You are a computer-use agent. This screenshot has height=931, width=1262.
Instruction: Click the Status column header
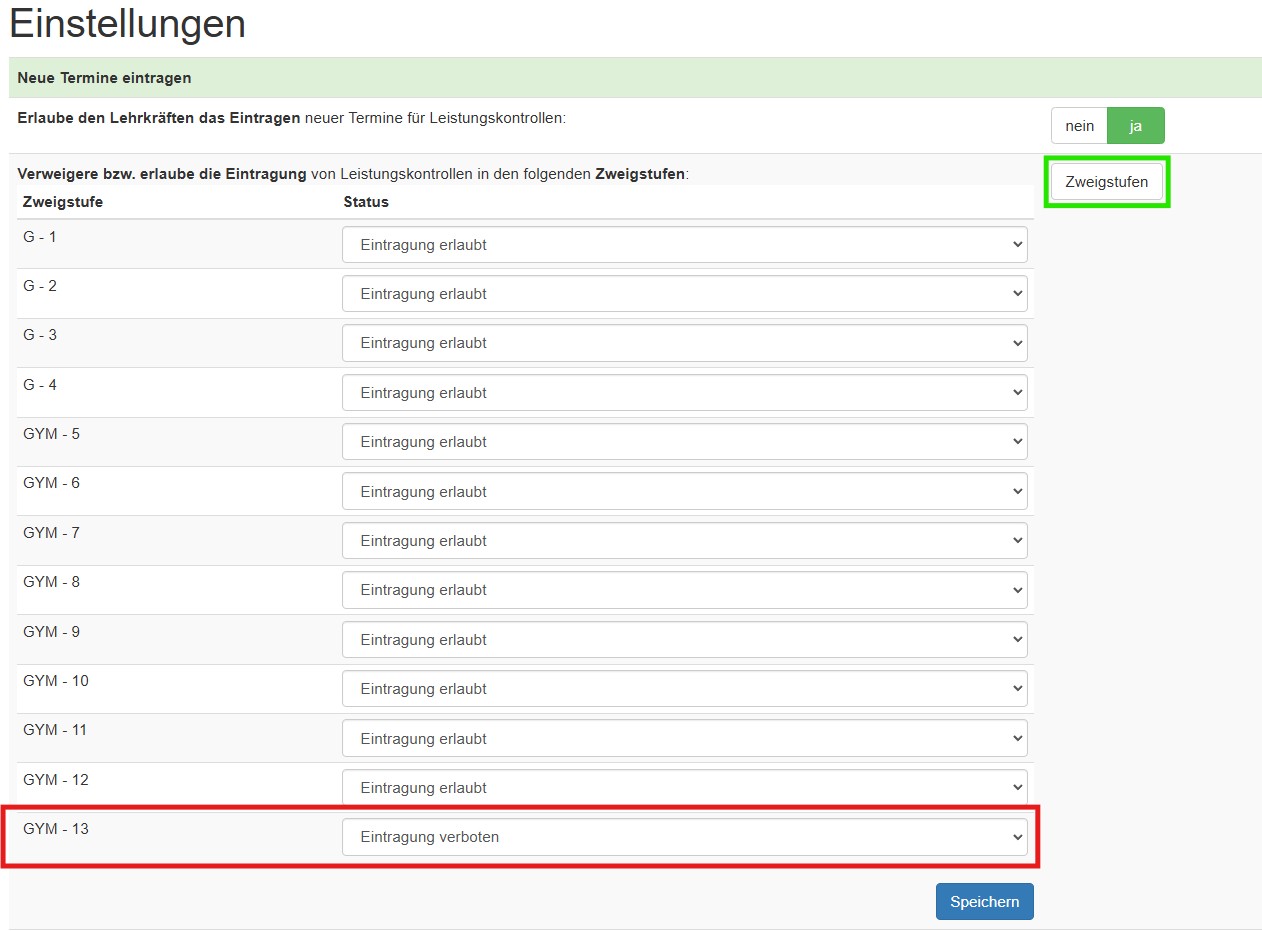tap(366, 202)
